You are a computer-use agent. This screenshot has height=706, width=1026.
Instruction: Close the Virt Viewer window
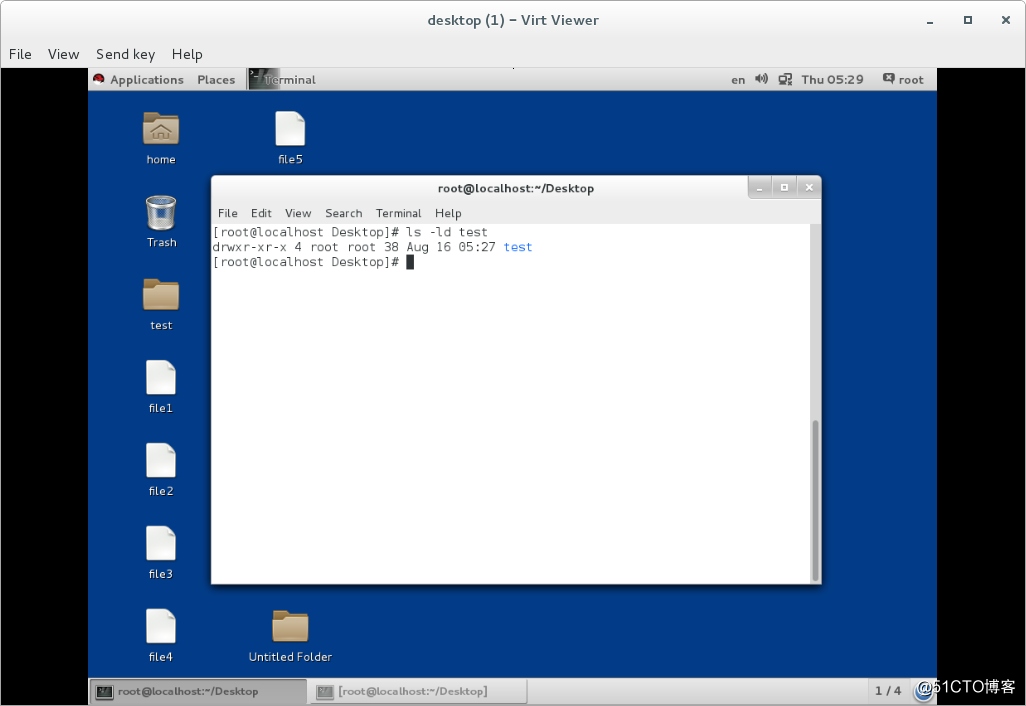point(1006,20)
